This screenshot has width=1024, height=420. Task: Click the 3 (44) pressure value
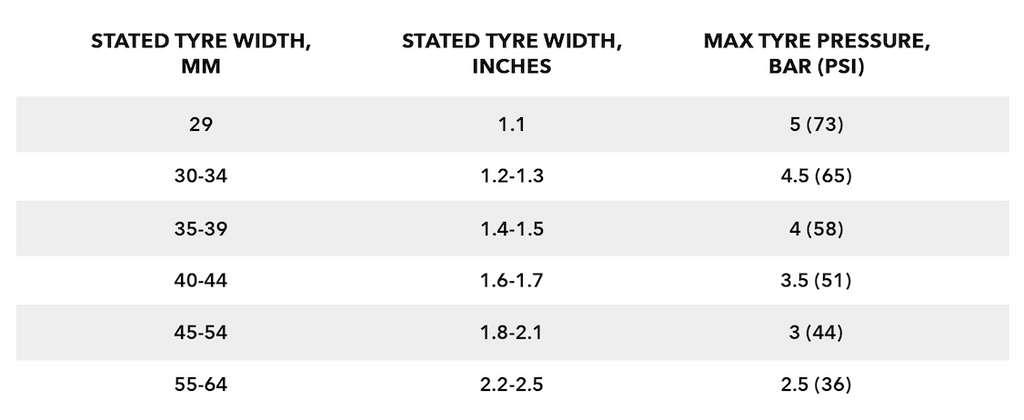click(817, 332)
